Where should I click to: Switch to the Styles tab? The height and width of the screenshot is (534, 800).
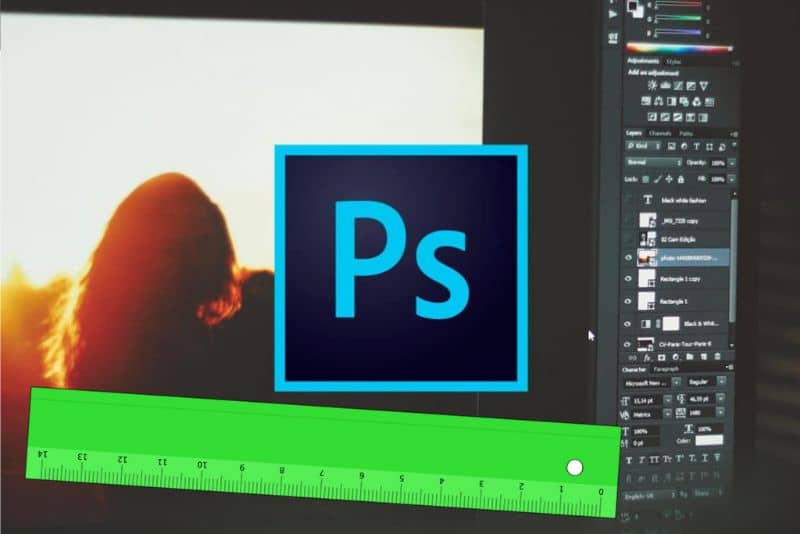click(x=673, y=62)
